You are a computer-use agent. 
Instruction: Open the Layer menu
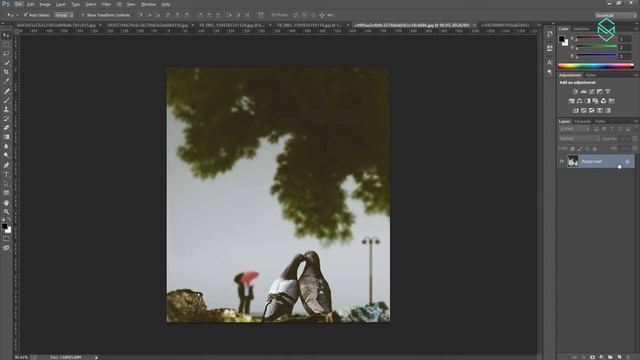pos(60,4)
